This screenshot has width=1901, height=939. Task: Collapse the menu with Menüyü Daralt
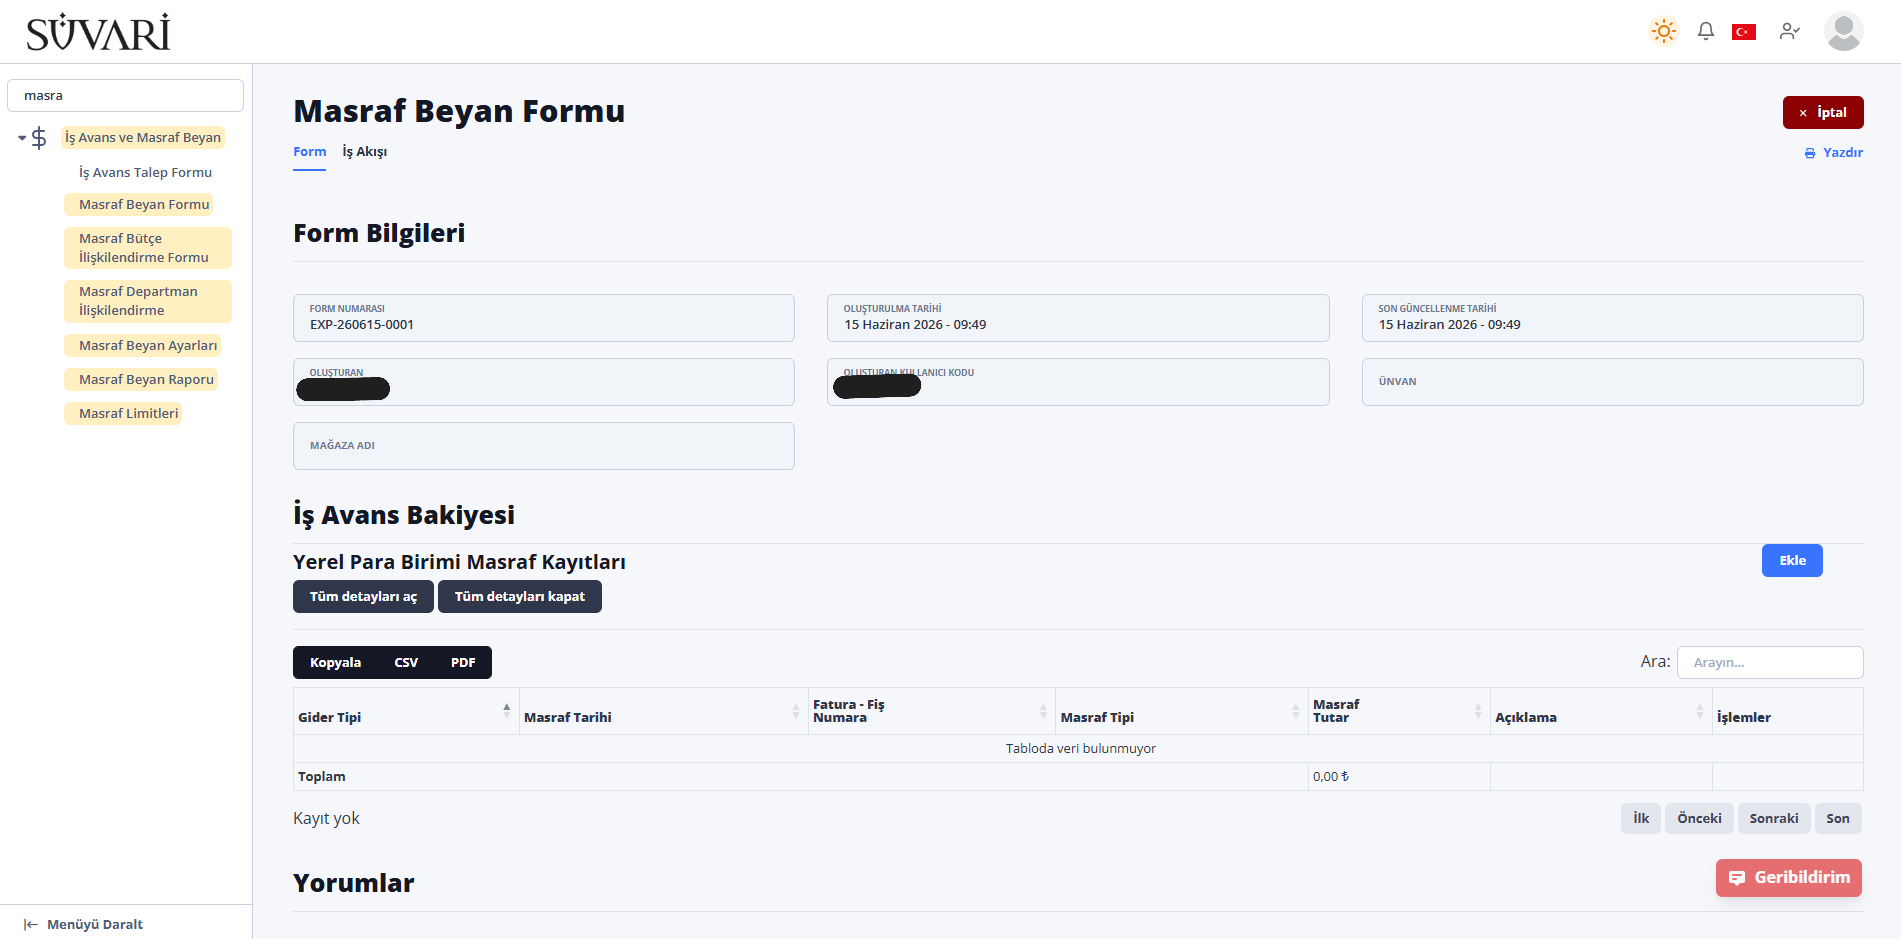click(84, 924)
